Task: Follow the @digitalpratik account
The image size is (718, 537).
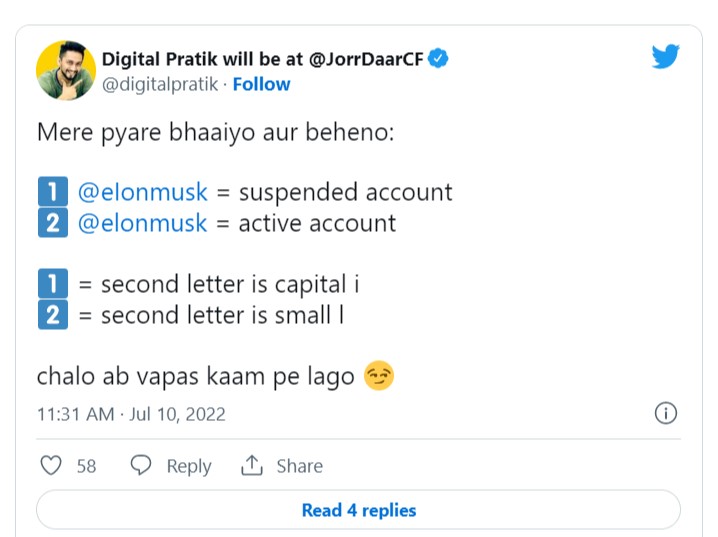Action: pos(261,84)
